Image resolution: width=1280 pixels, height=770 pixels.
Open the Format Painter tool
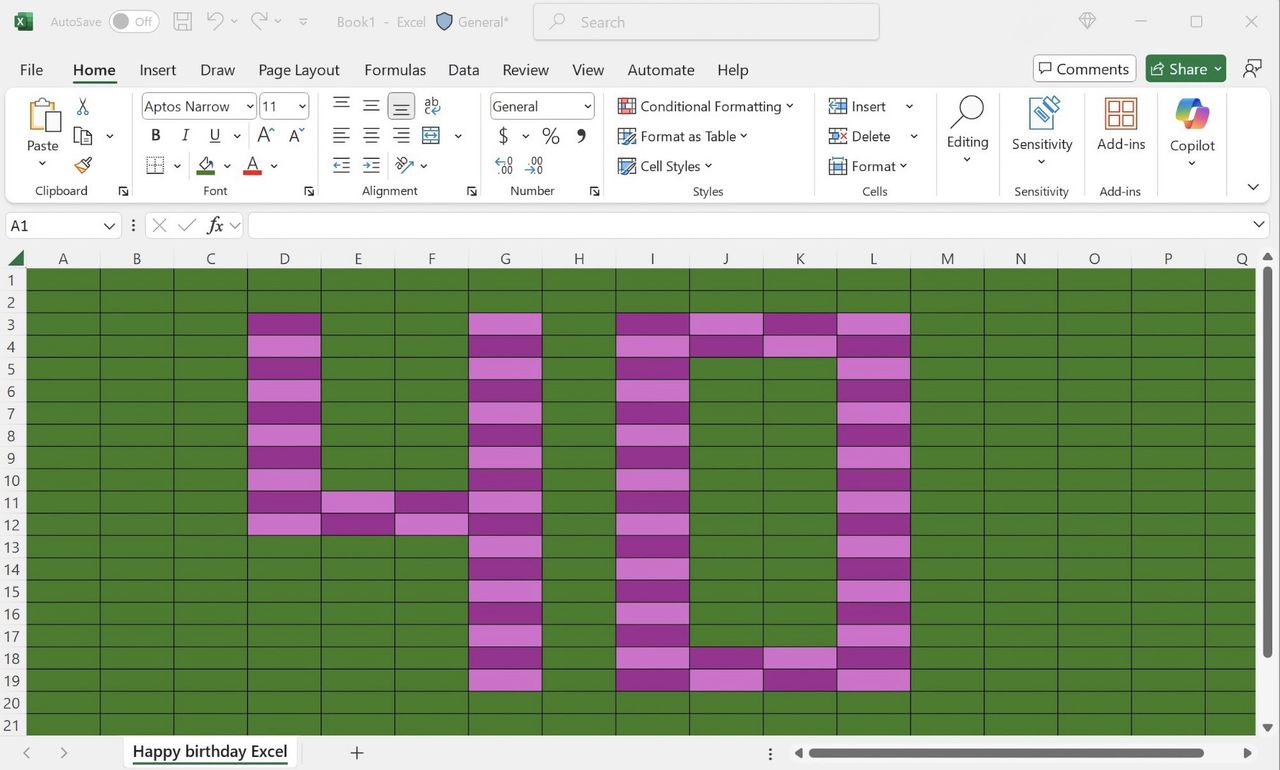[83, 165]
